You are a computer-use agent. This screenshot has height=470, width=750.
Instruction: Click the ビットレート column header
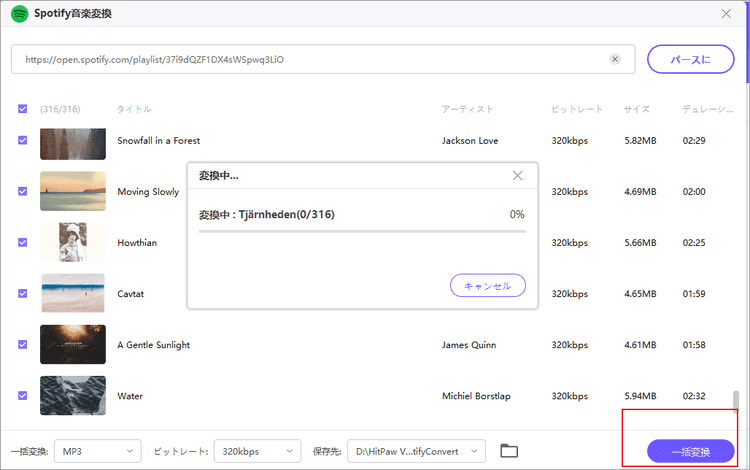tap(577, 109)
